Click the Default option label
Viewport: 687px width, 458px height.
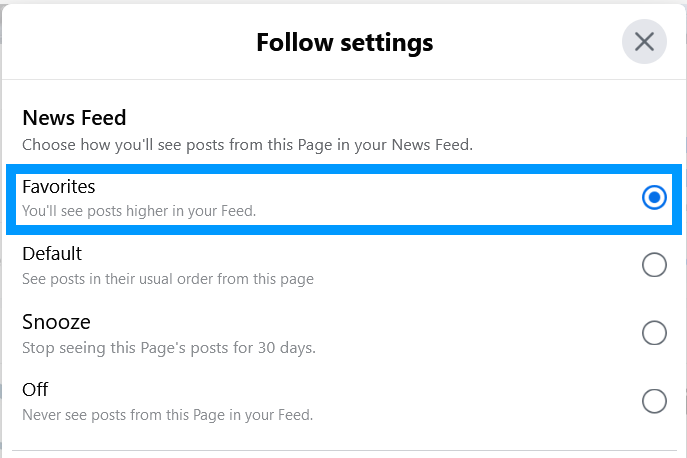52,254
